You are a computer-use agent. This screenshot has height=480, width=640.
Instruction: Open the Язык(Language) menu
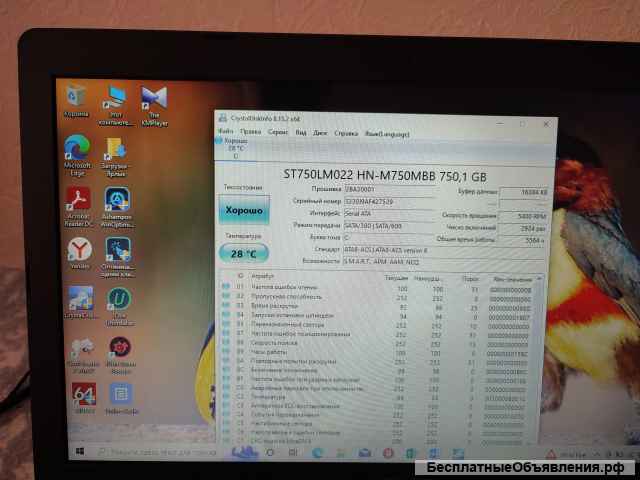click(383, 132)
